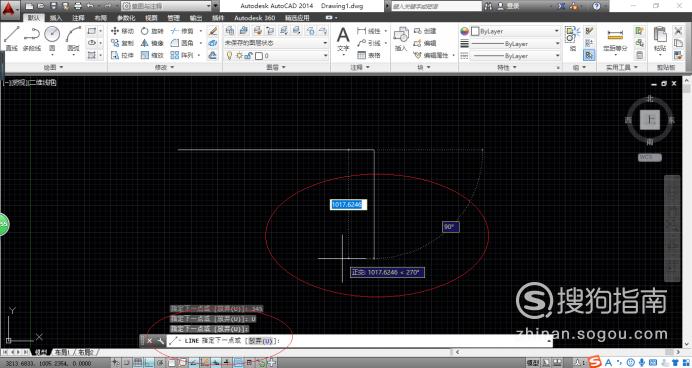Screen dimensions: 692x368
Task: Activate the Fillet (圆角) command
Action: tap(182, 43)
